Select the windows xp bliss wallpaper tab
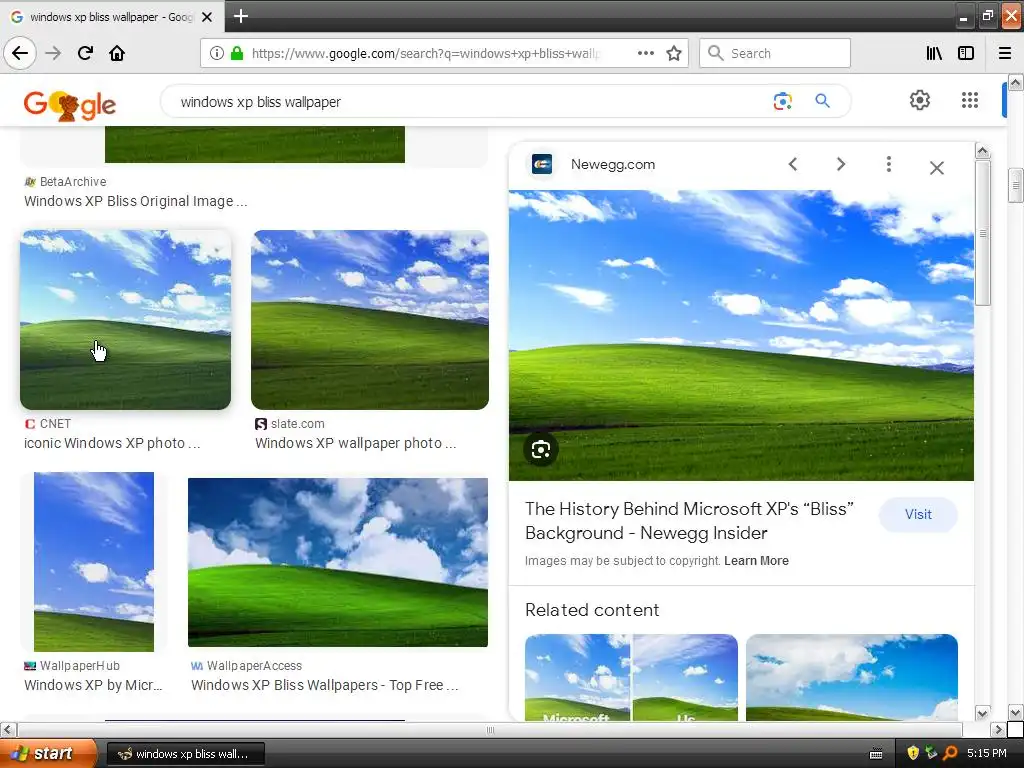1024x768 pixels. pos(112,17)
